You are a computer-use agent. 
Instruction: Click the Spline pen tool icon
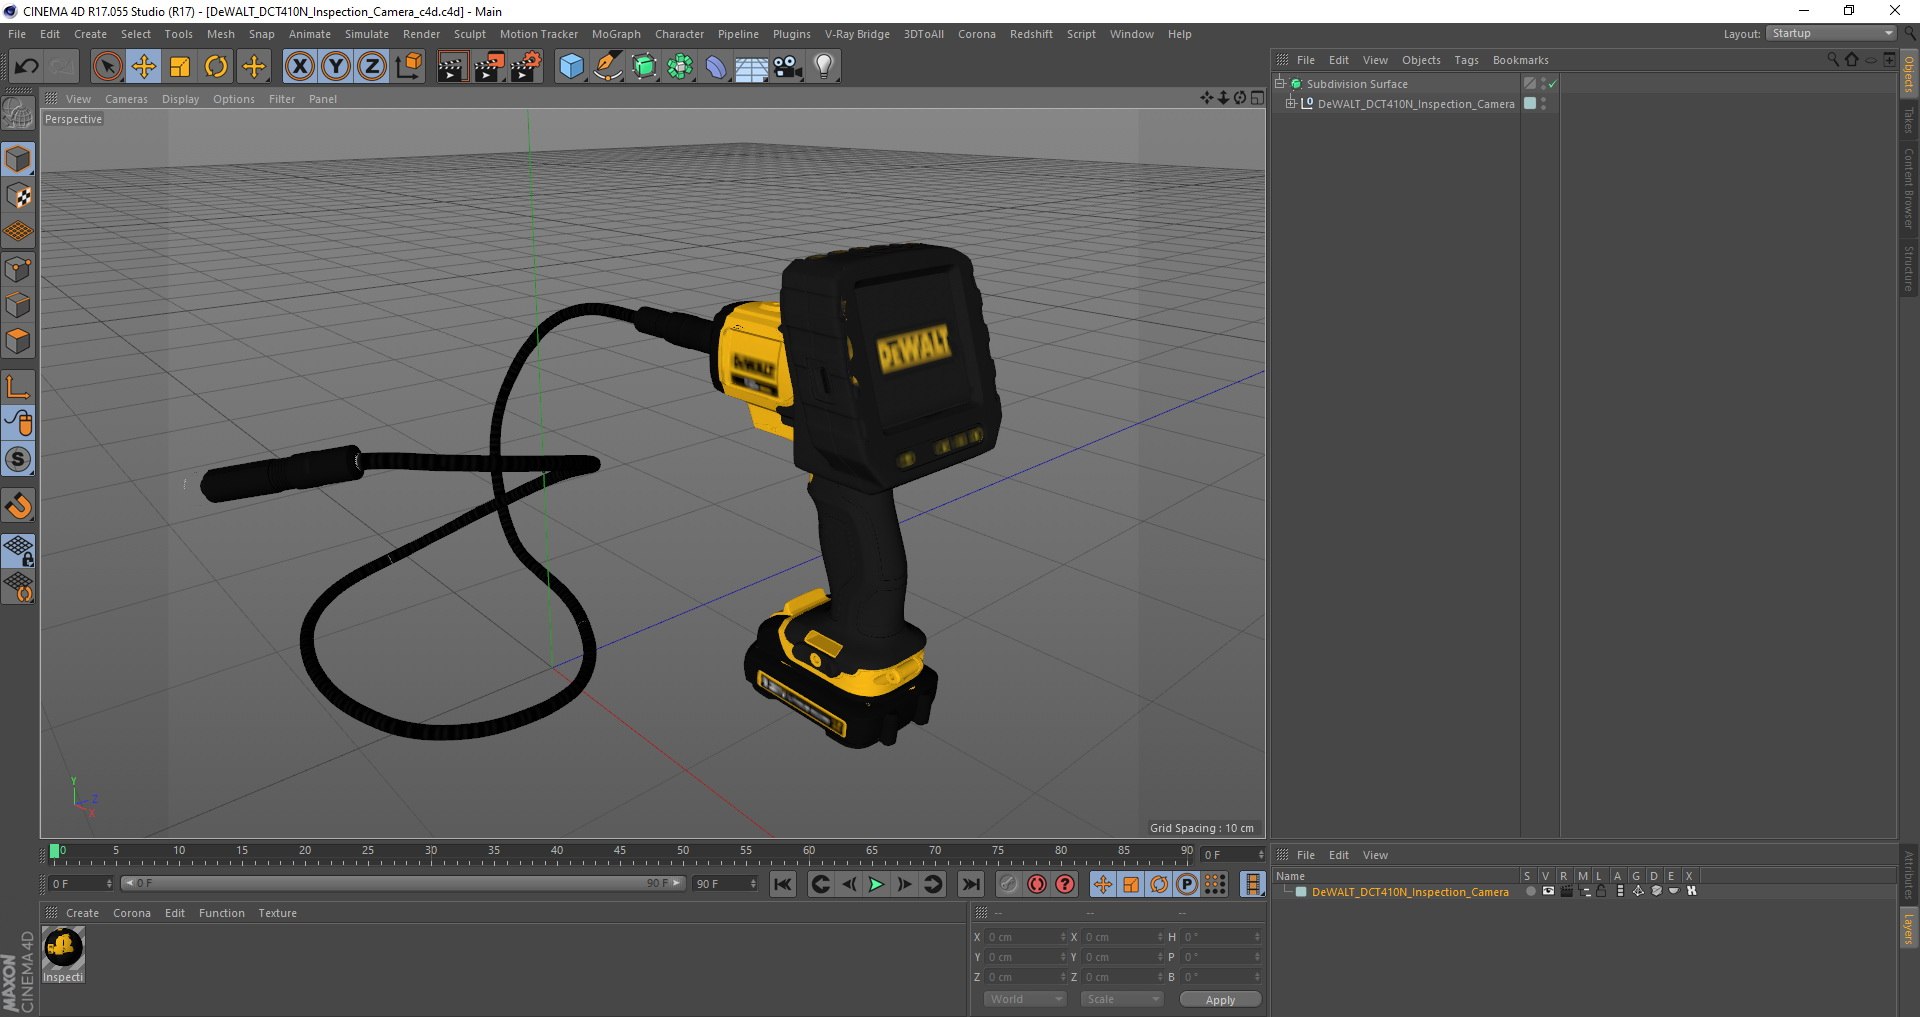pos(608,67)
